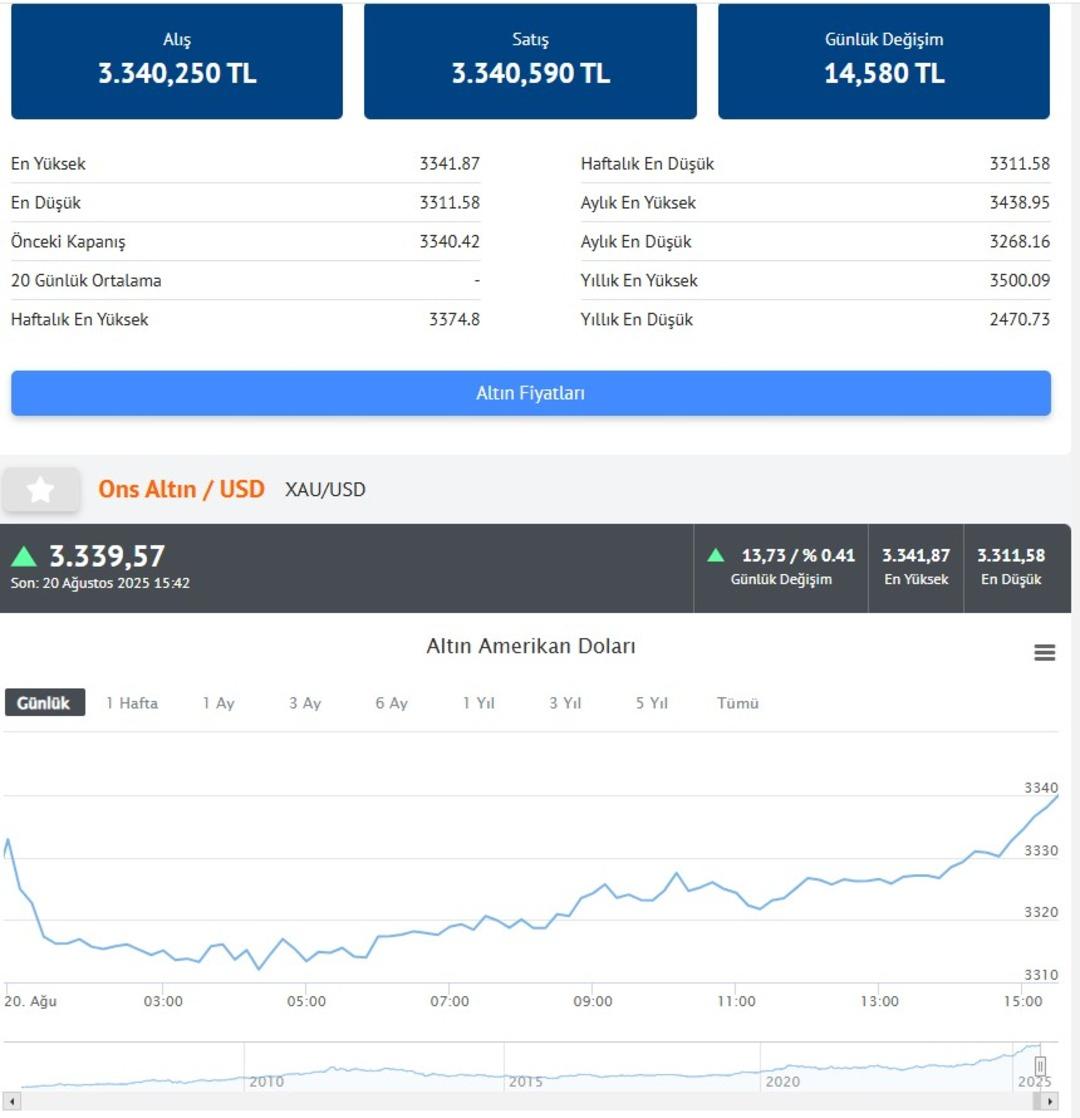This screenshot has height=1118, width=1080.
Task: Grab the navigator range handle at 2025
Action: point(1040,1066)
